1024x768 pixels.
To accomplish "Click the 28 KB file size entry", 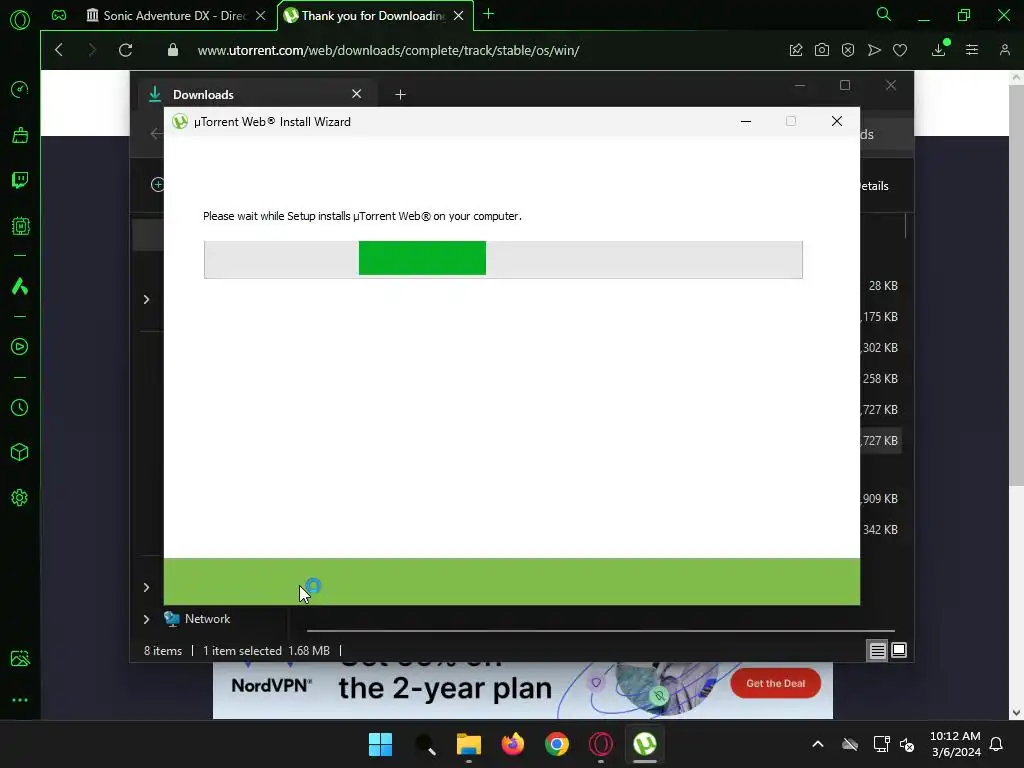I will coord(883,285).
